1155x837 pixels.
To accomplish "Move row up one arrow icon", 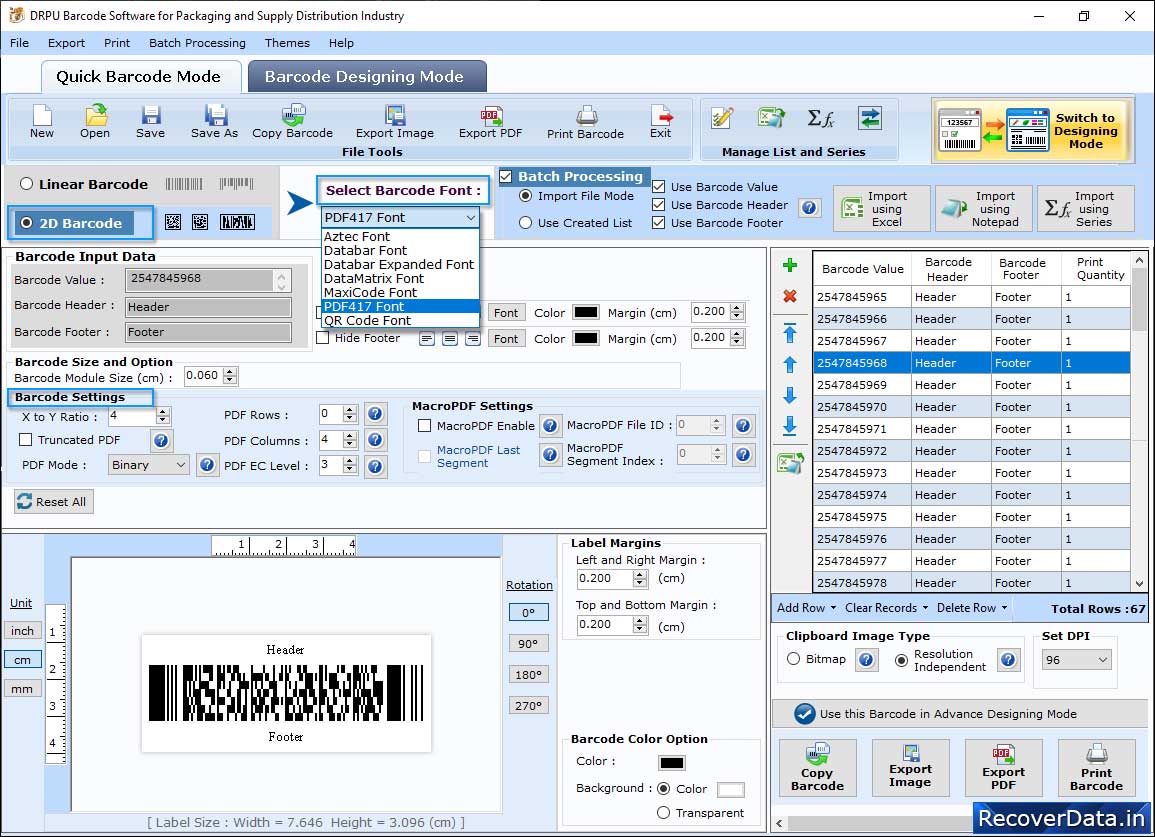I will pos(790,364).
